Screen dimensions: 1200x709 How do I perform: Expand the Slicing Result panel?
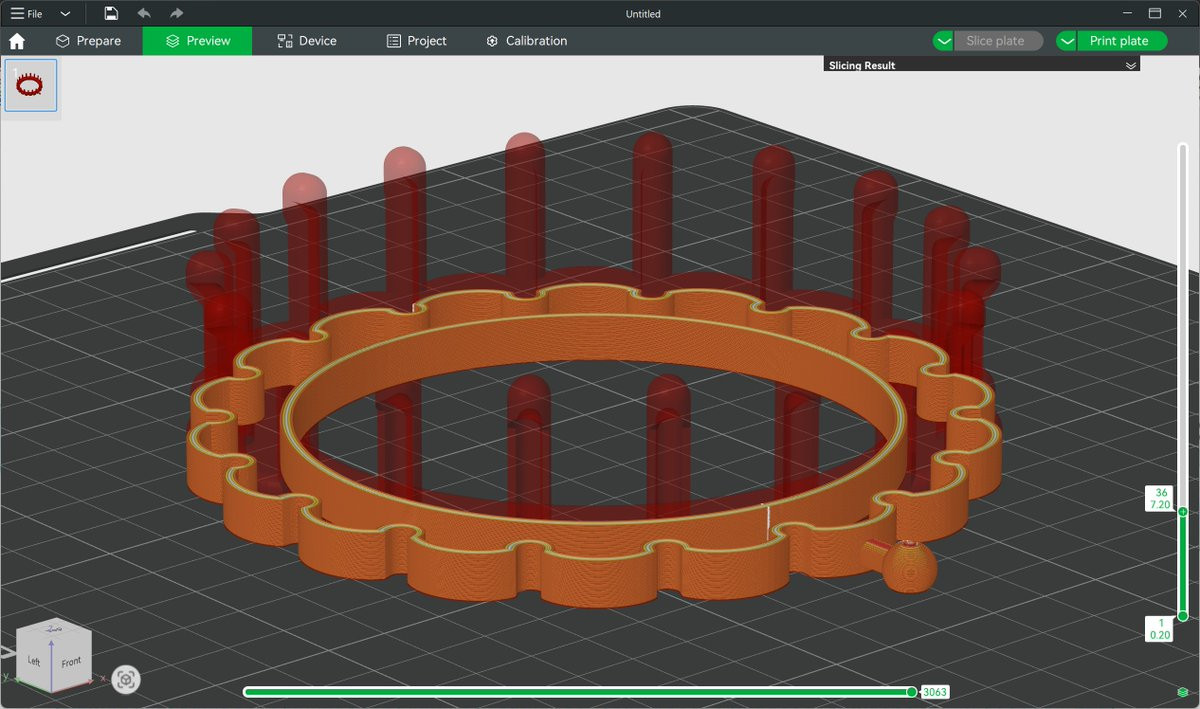tap(1131, 65)
